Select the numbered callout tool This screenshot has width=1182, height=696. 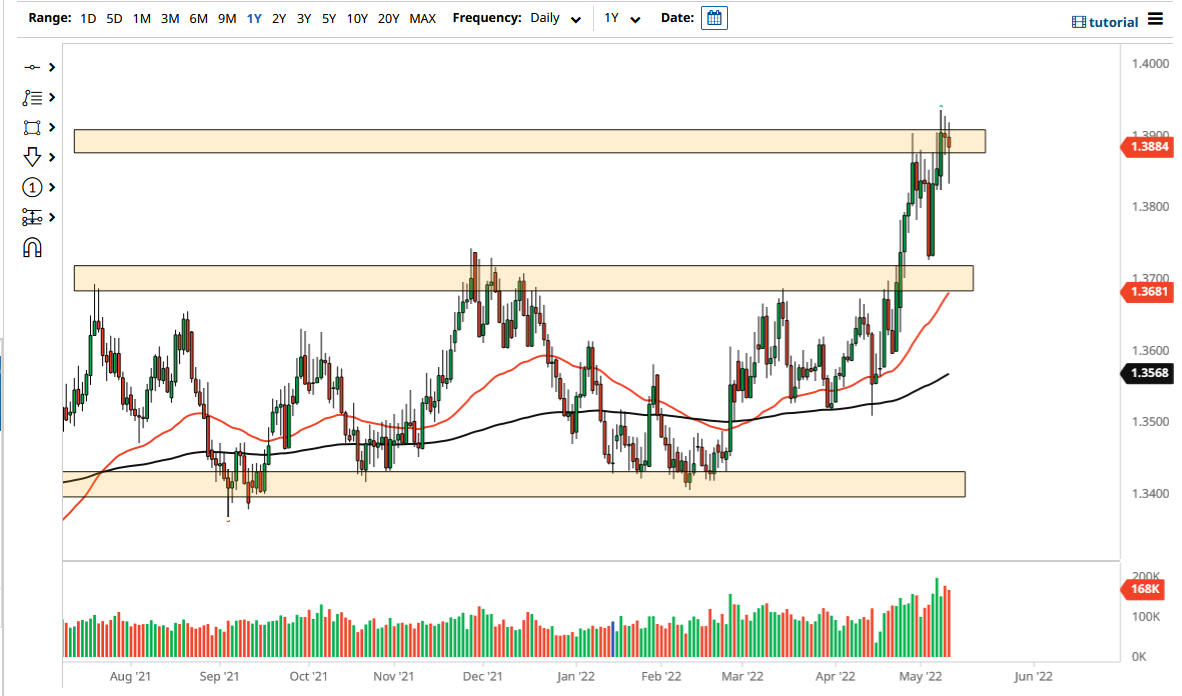[x=30, y=187]
